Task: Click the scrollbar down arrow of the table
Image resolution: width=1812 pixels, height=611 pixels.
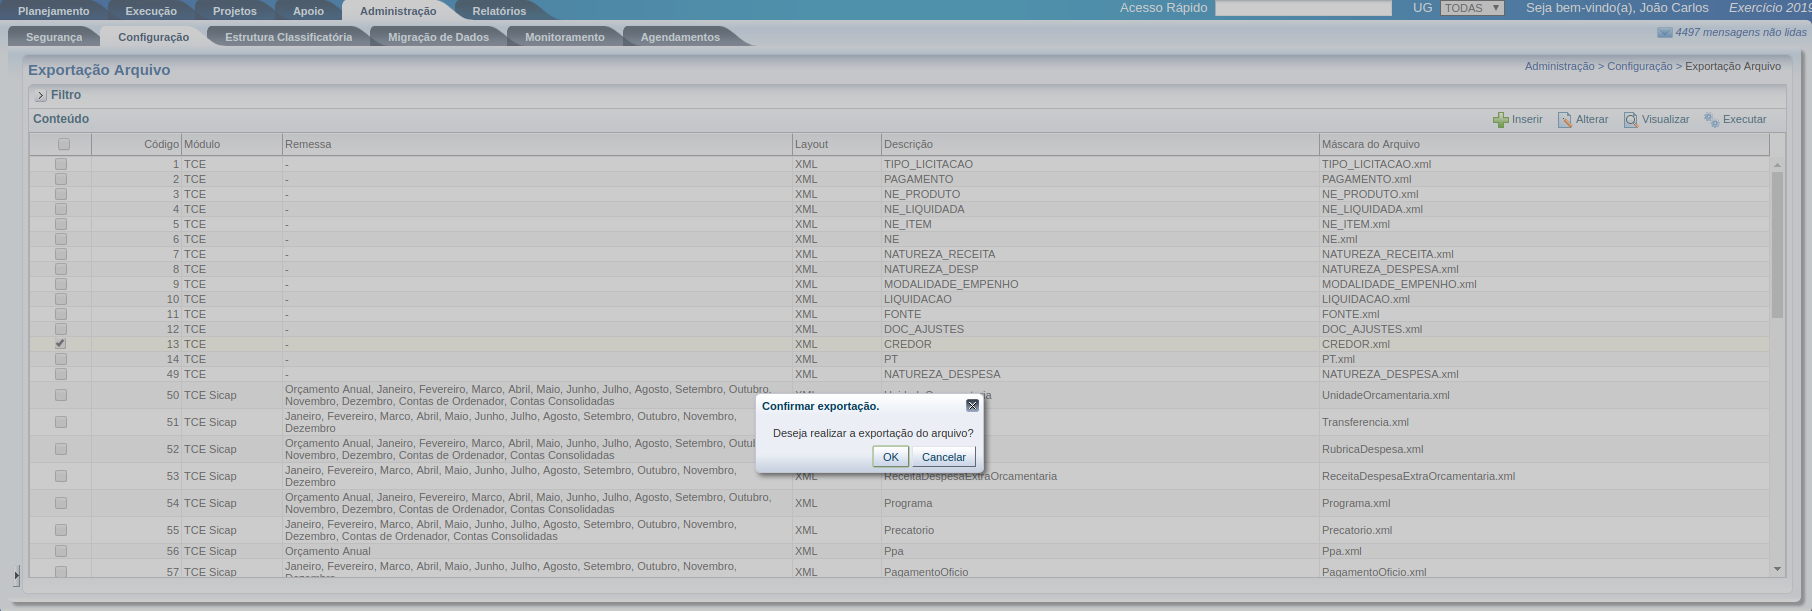Action: click(1777, 569)
